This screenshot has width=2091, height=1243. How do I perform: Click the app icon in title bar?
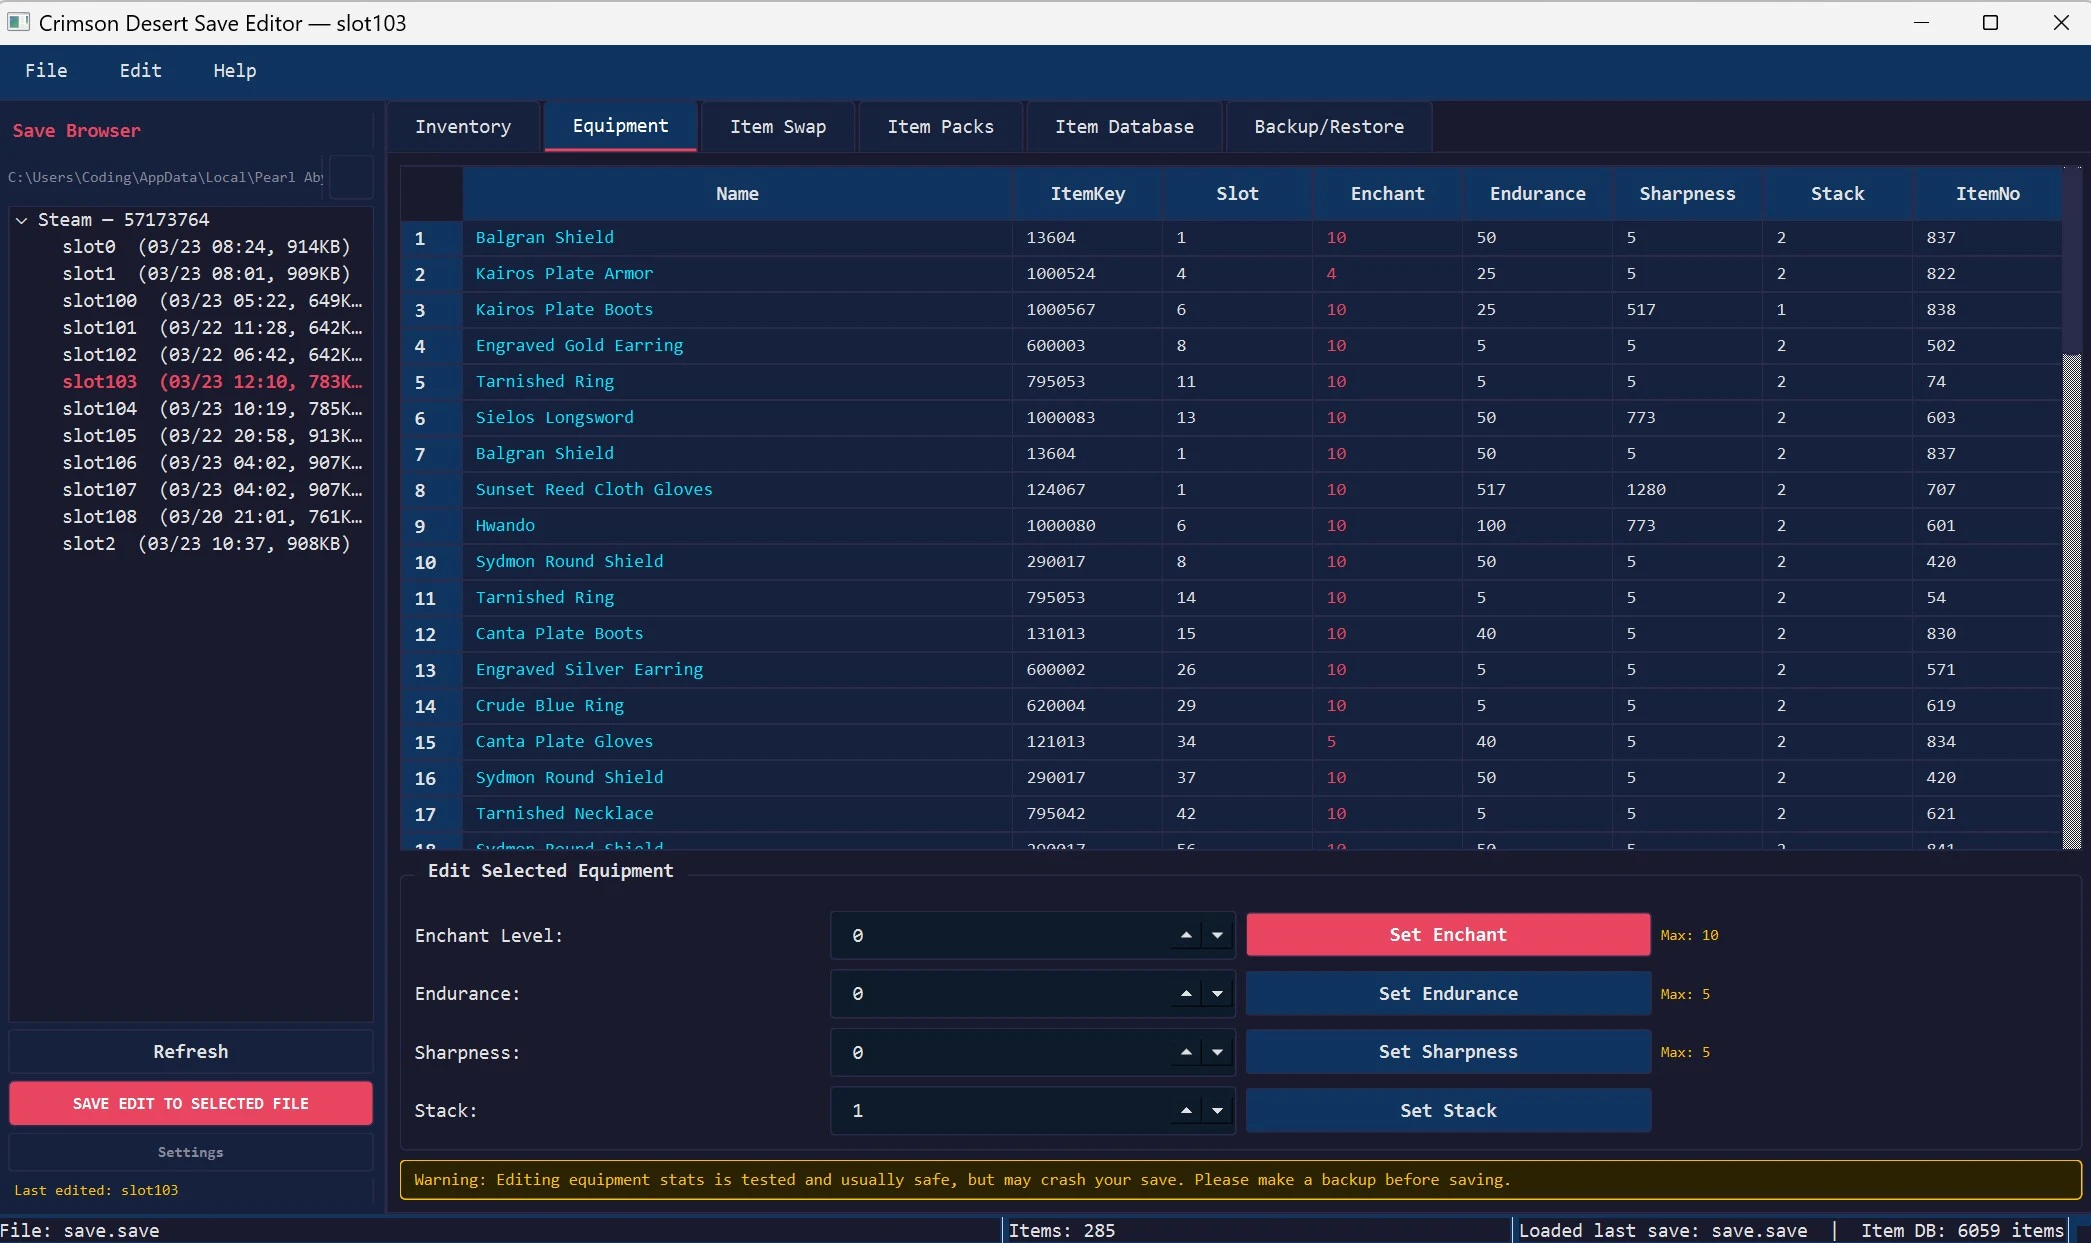point(18,22)
